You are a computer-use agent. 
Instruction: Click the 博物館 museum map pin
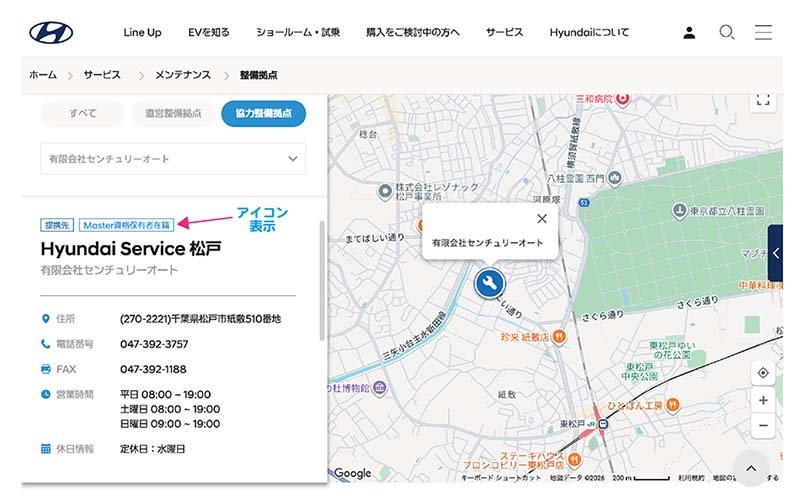coord(379,389)
